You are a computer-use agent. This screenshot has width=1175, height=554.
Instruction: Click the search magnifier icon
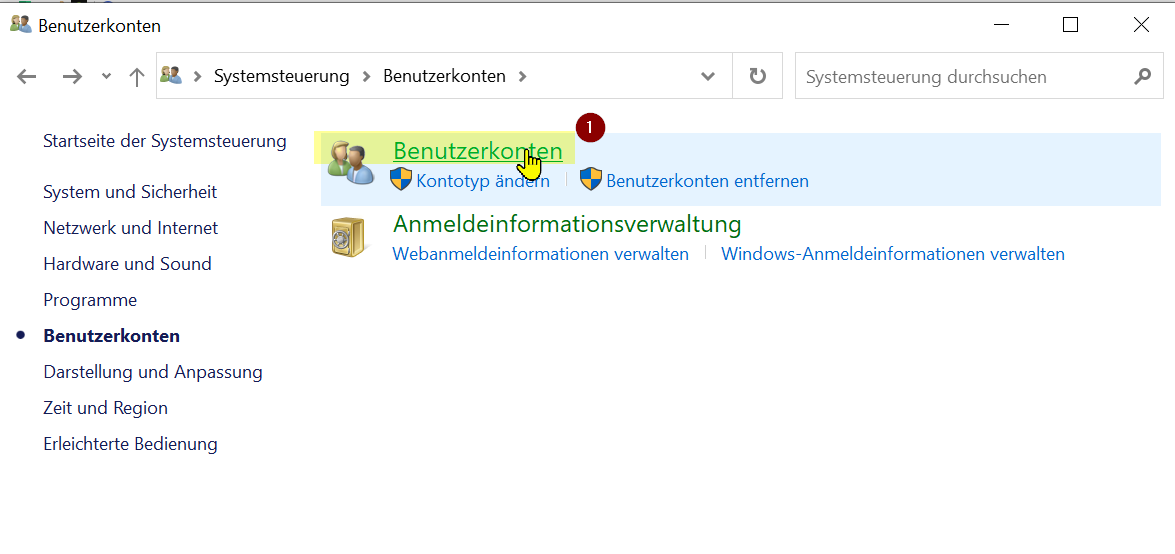point(1143,77)
